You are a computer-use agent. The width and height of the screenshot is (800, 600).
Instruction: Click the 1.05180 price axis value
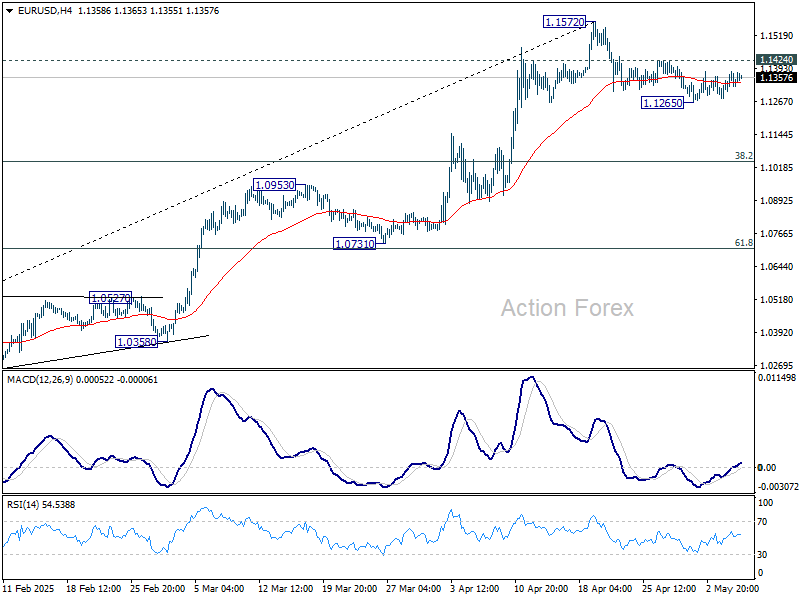(777, 299)
